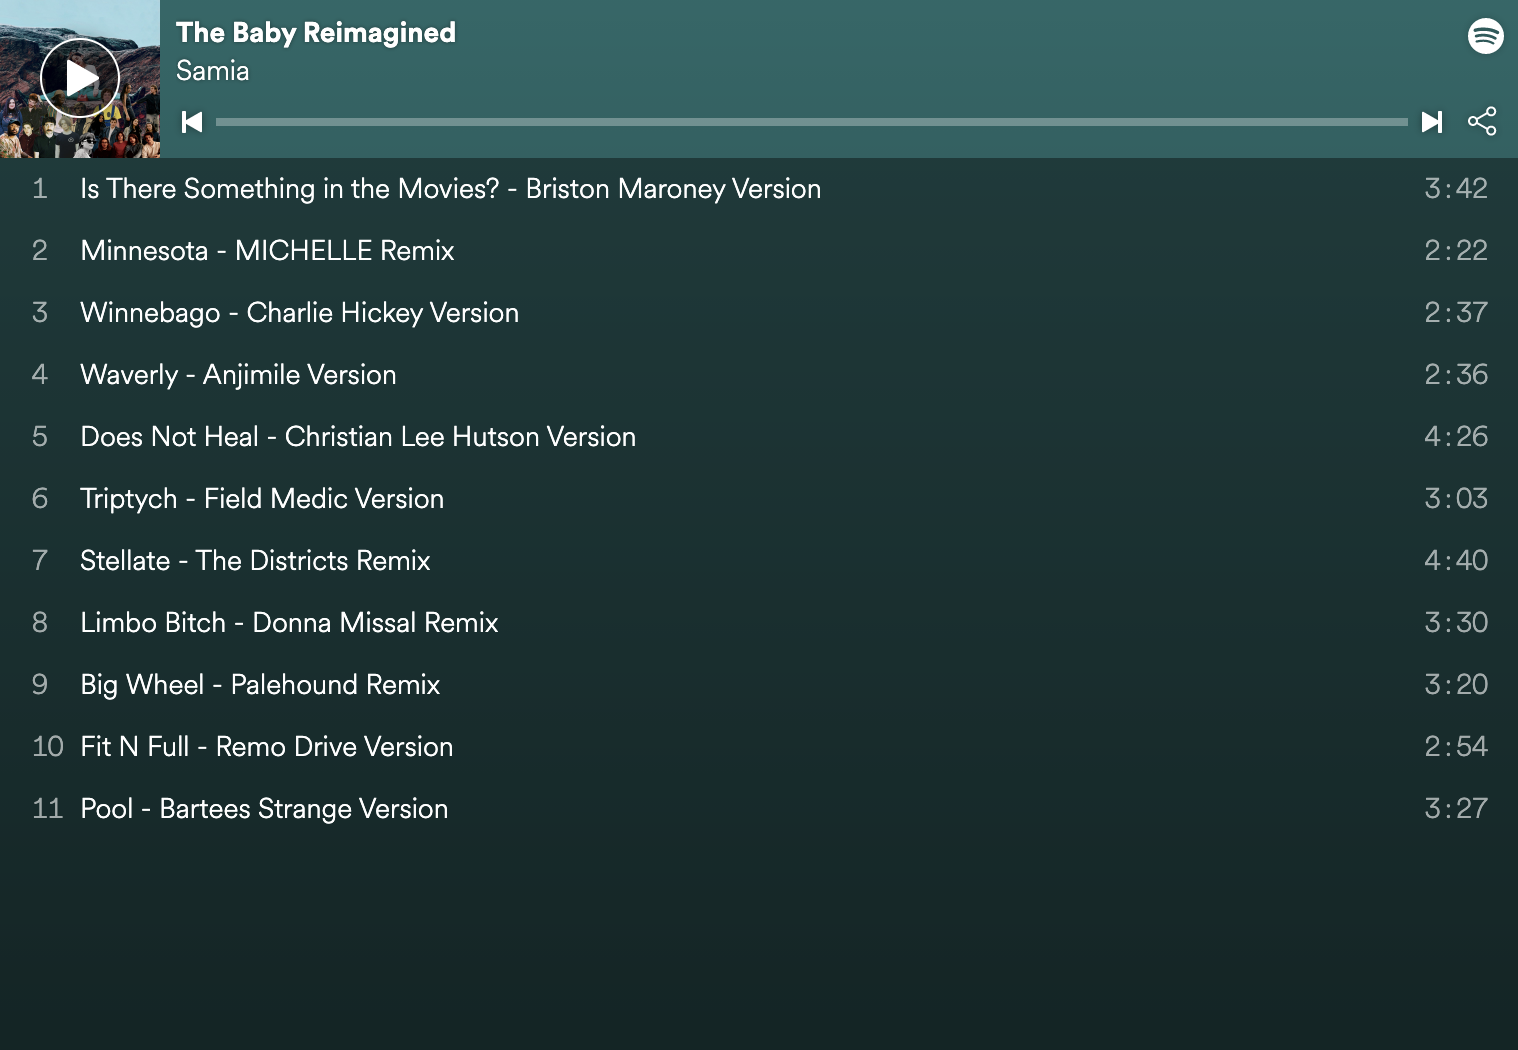Play Limbo Bitch - Donna Missal Remix
1518x1050 pixels.
pyautogui.click(x=759, y=623)
